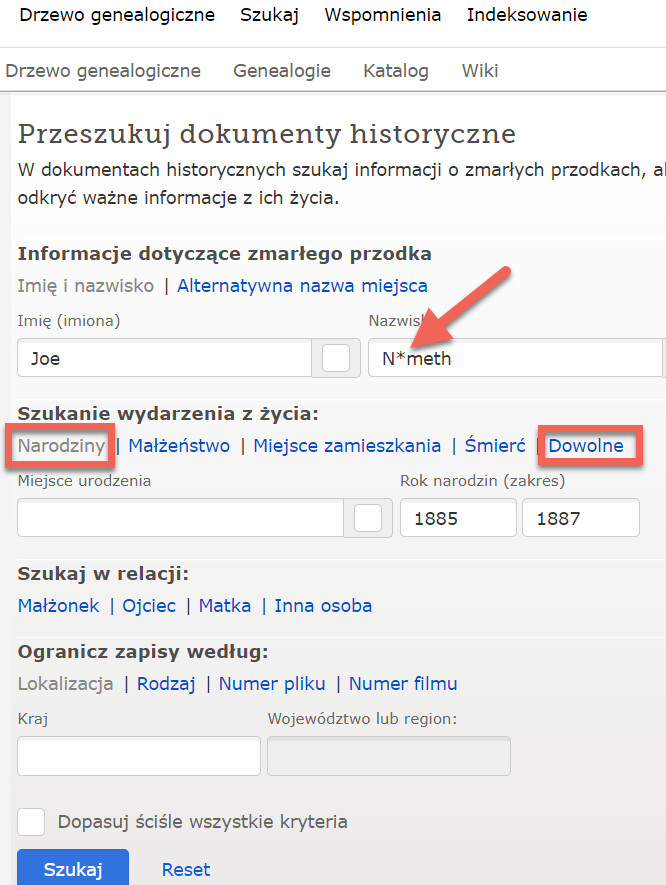
Task: Open the Szukaj top menu
Action: [269, 15]
